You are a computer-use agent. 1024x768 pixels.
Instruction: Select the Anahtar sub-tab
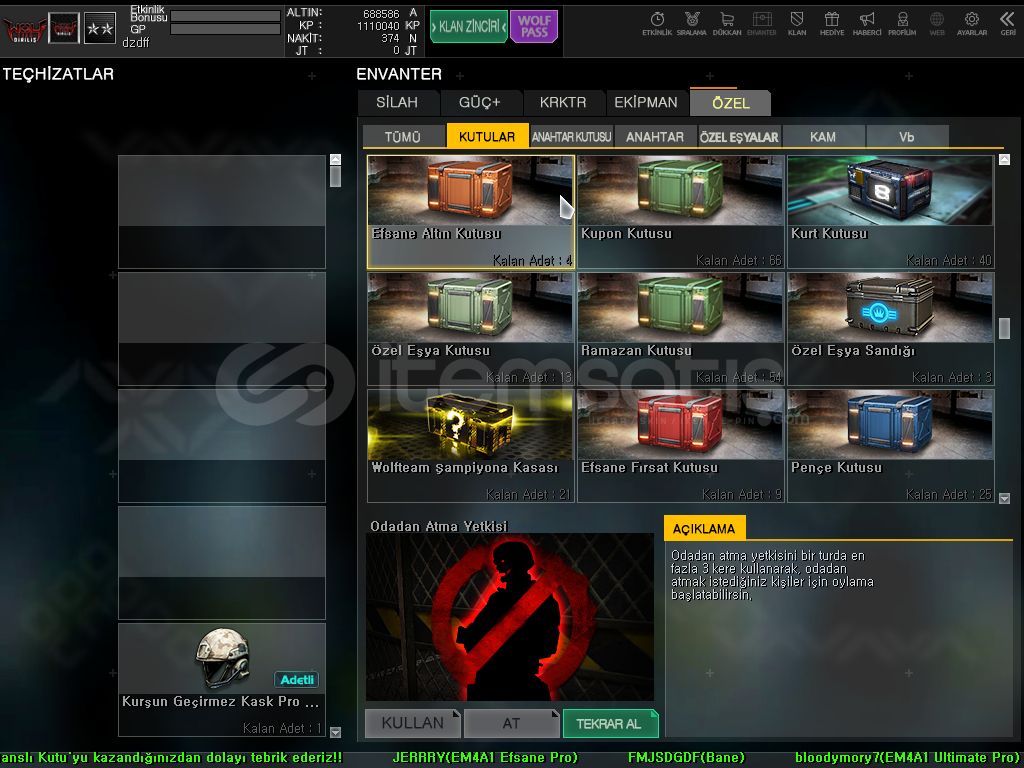655,137
